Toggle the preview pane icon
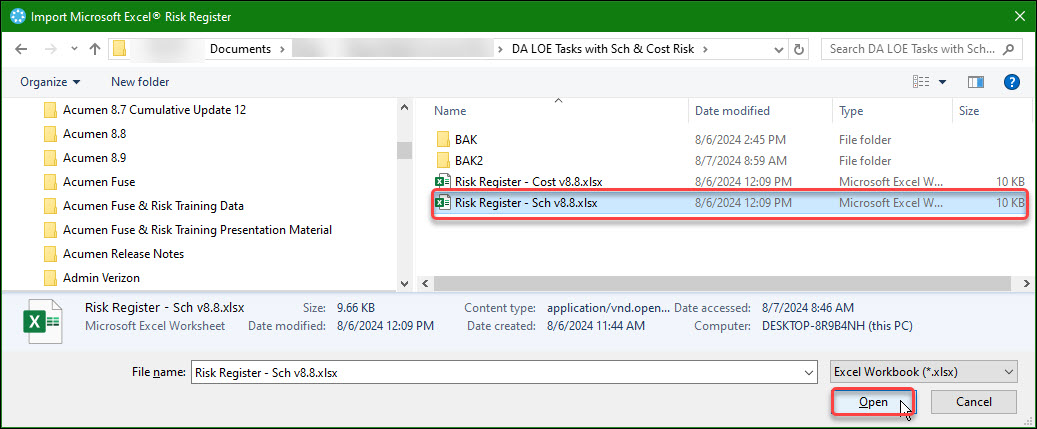This screenshot has height=429, width=1037. pyautogui.click(x=975, y=82)
